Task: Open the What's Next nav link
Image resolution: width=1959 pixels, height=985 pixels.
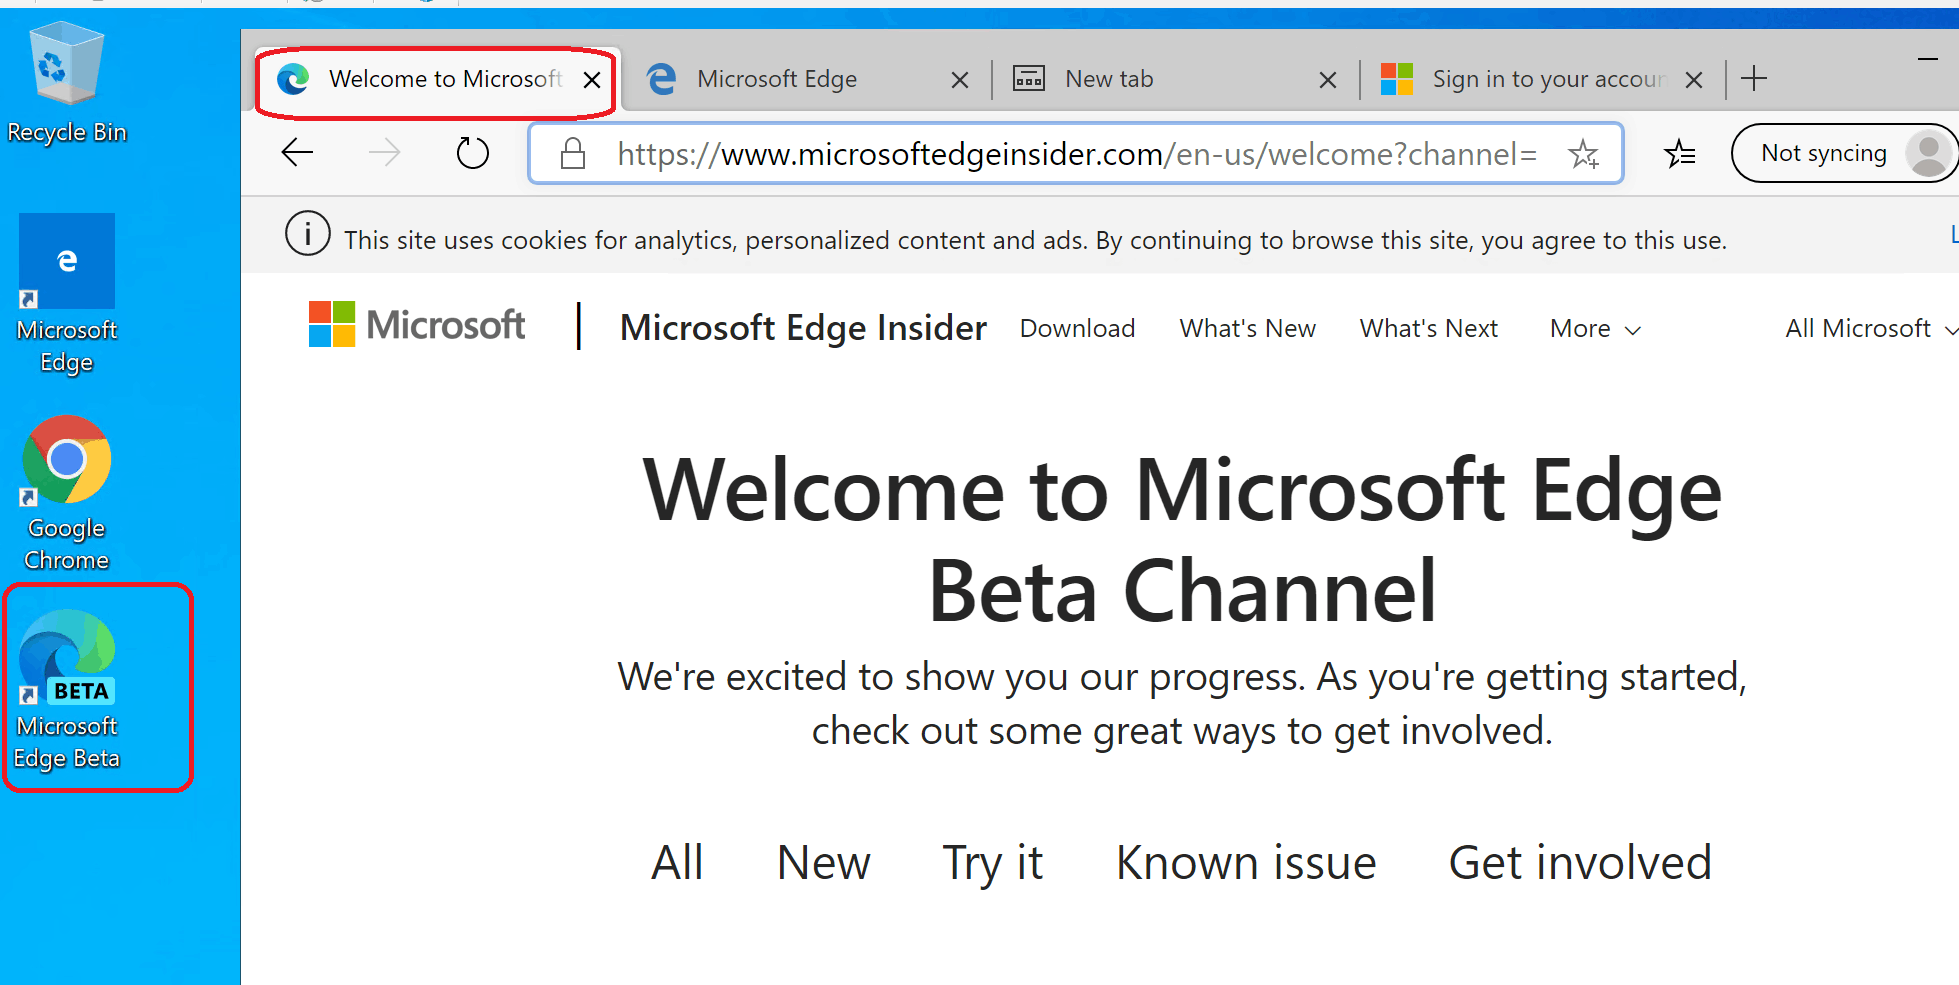Action: point(1428,328)
